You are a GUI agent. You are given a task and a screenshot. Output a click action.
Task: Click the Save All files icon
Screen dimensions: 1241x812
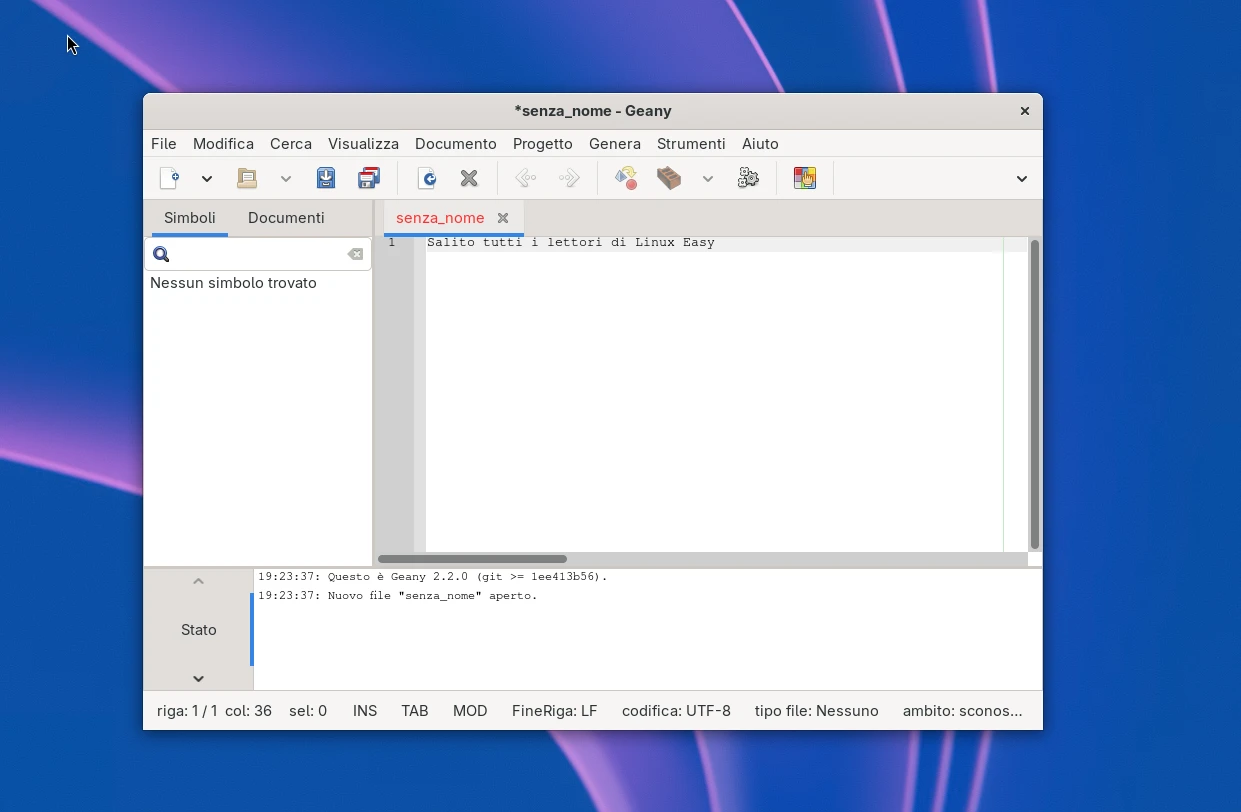tap(369, 178)
